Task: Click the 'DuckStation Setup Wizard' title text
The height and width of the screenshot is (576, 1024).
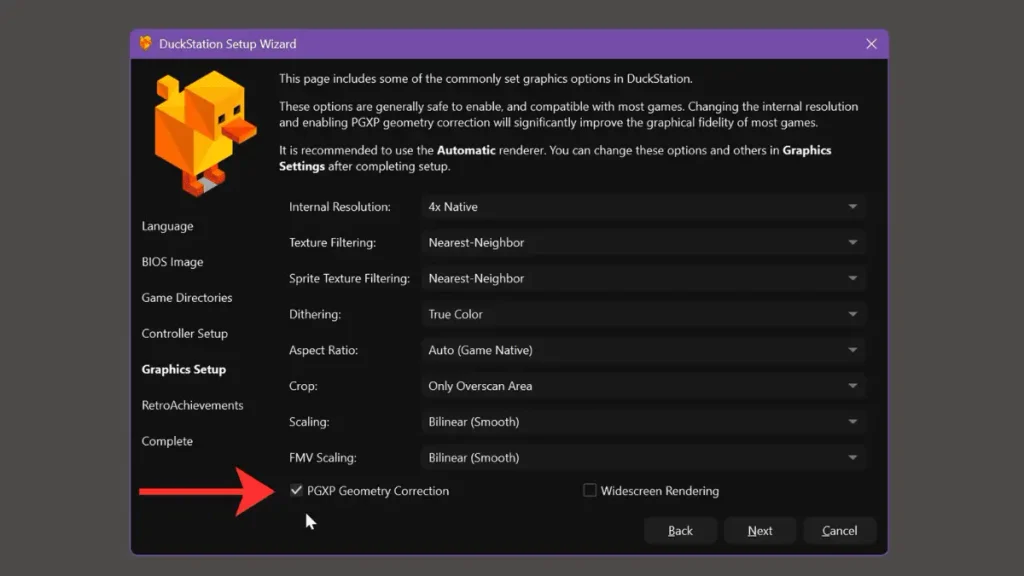Action: coord(227,44)
